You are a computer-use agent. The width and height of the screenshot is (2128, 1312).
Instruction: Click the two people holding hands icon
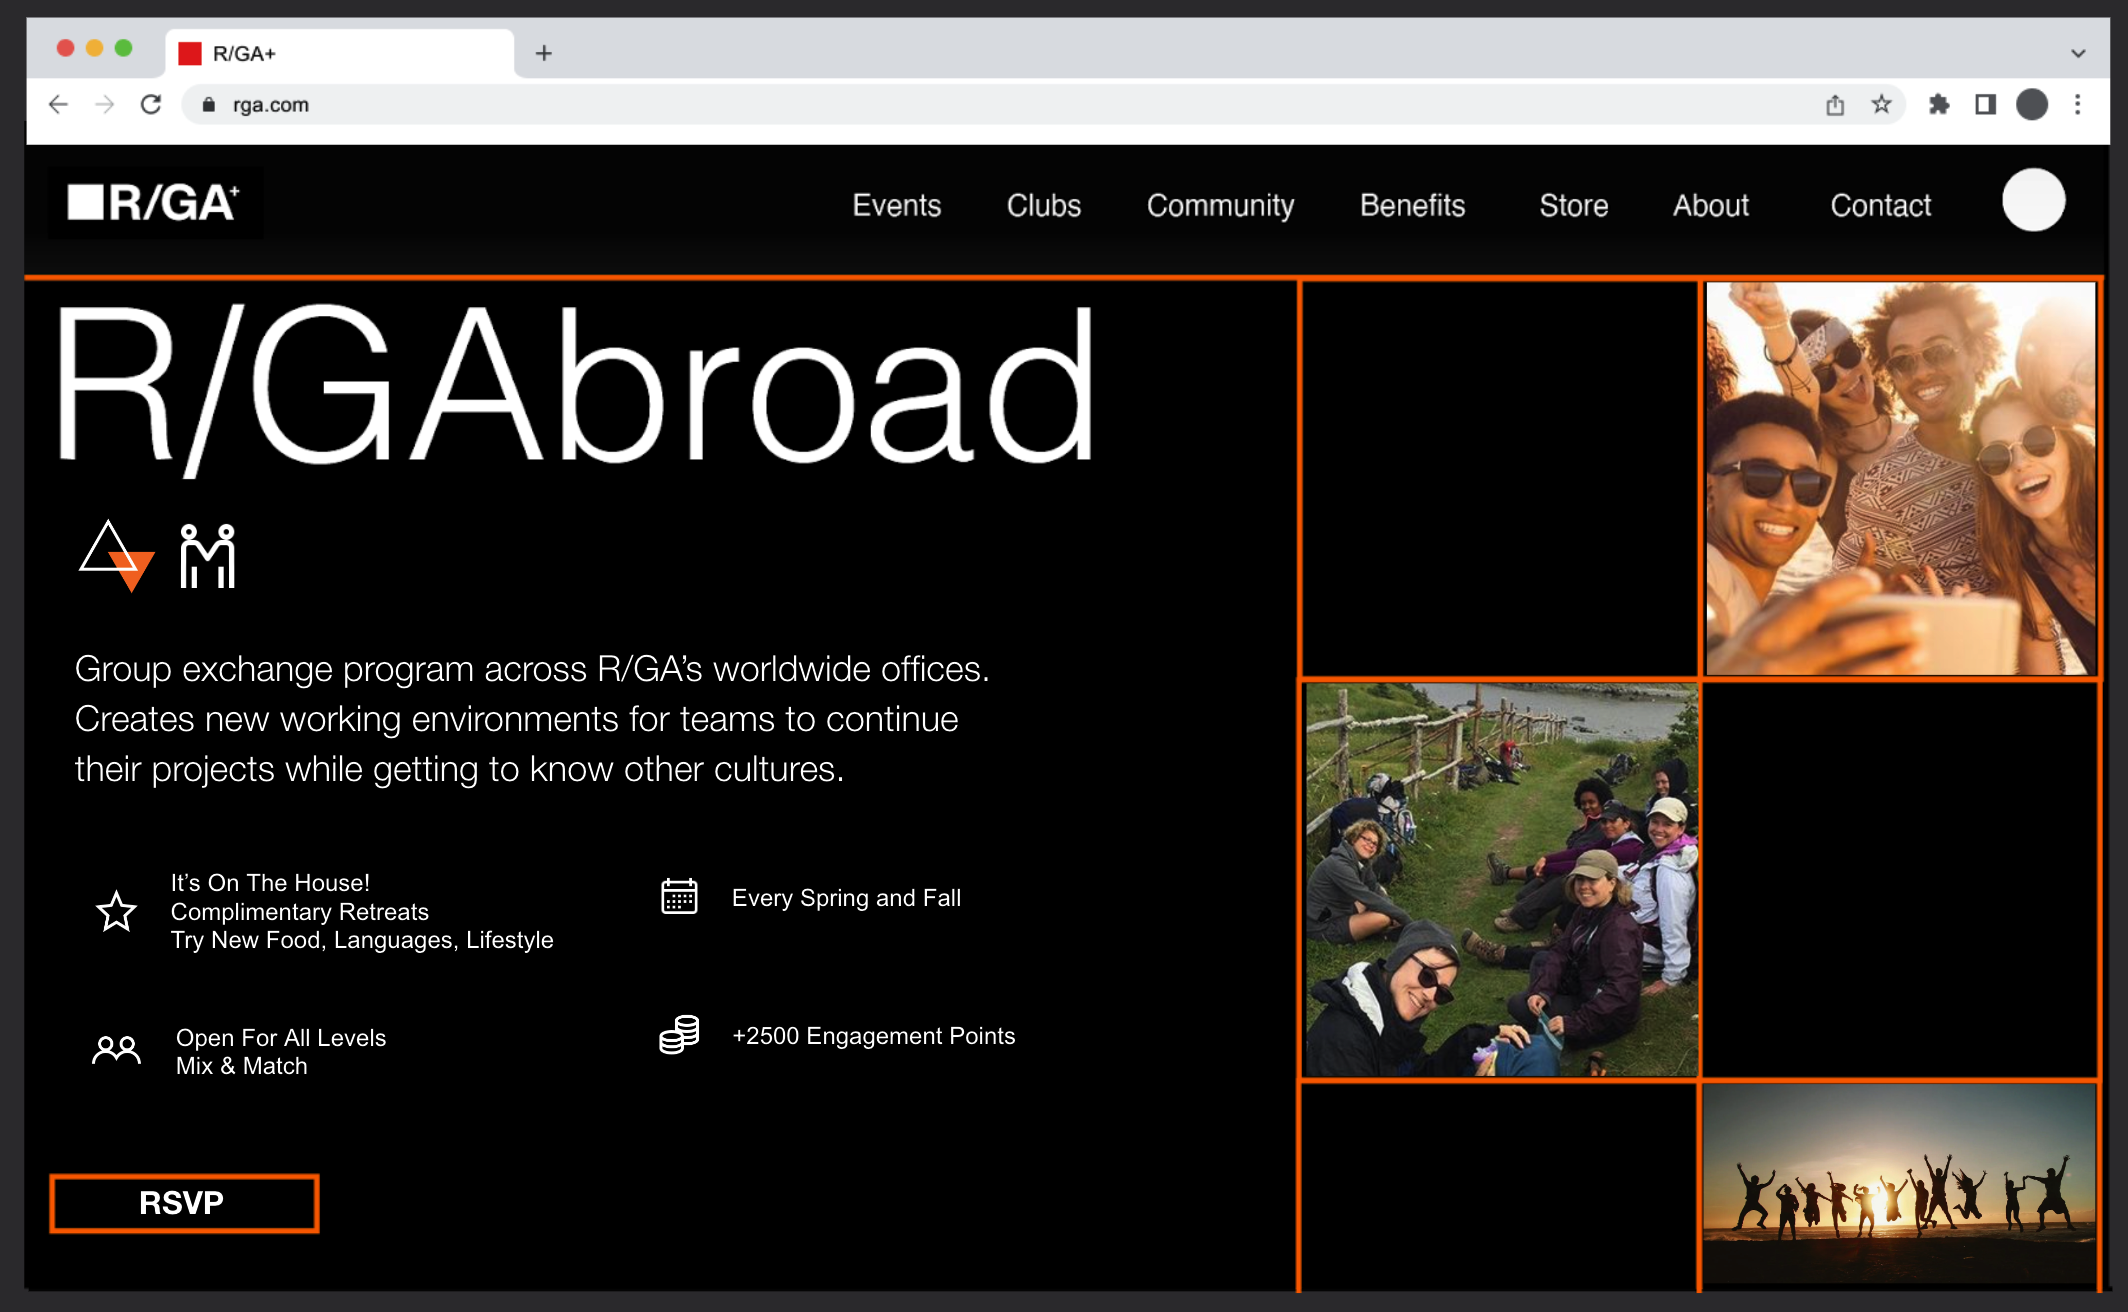pos(207,556)
